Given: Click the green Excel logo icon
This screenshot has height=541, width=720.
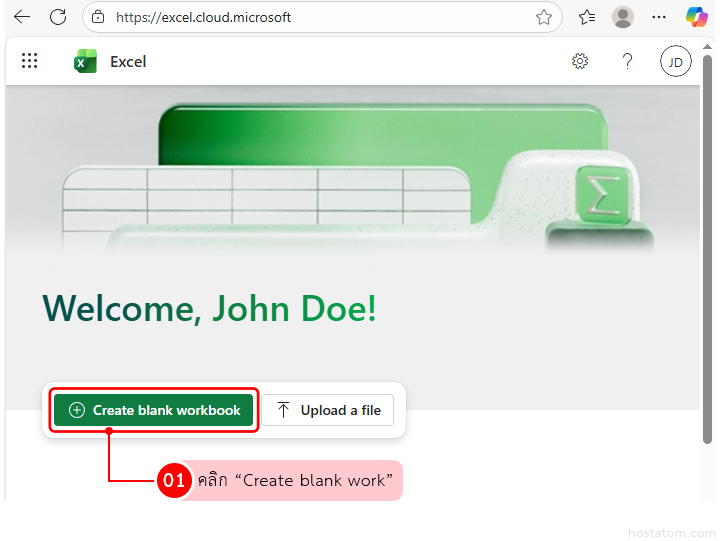Looking at the screenshot, I should [85, 61].
